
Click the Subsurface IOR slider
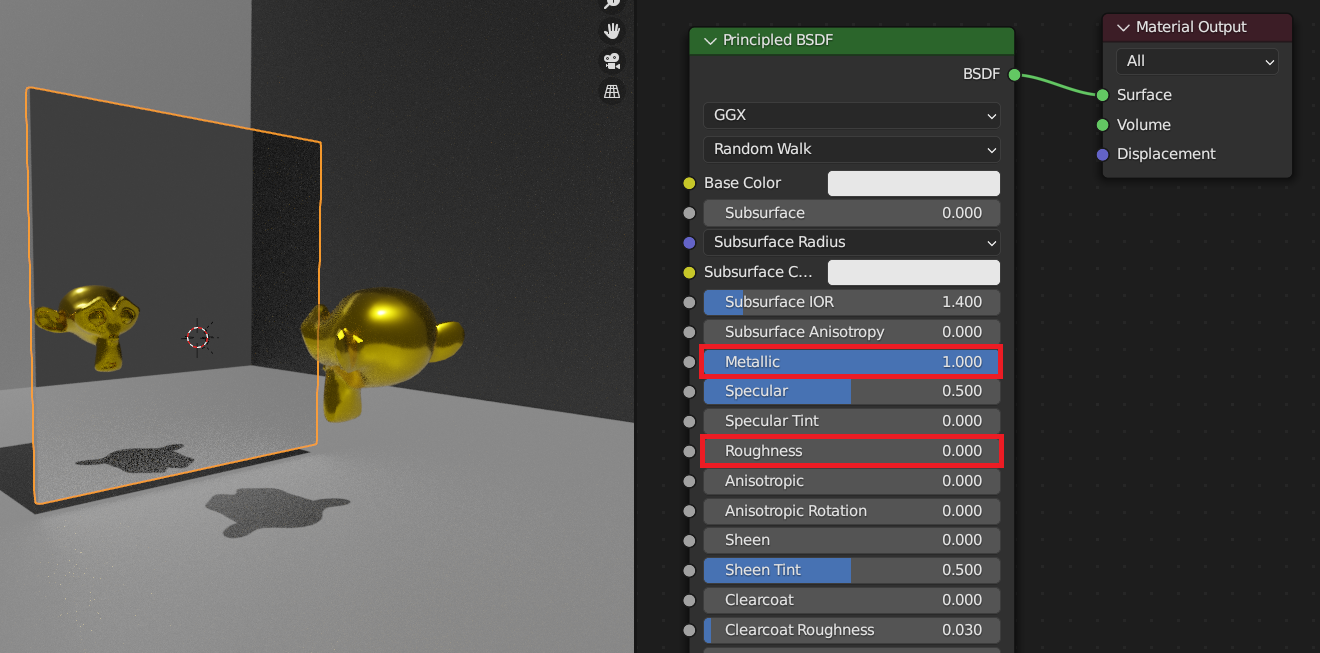851,302
